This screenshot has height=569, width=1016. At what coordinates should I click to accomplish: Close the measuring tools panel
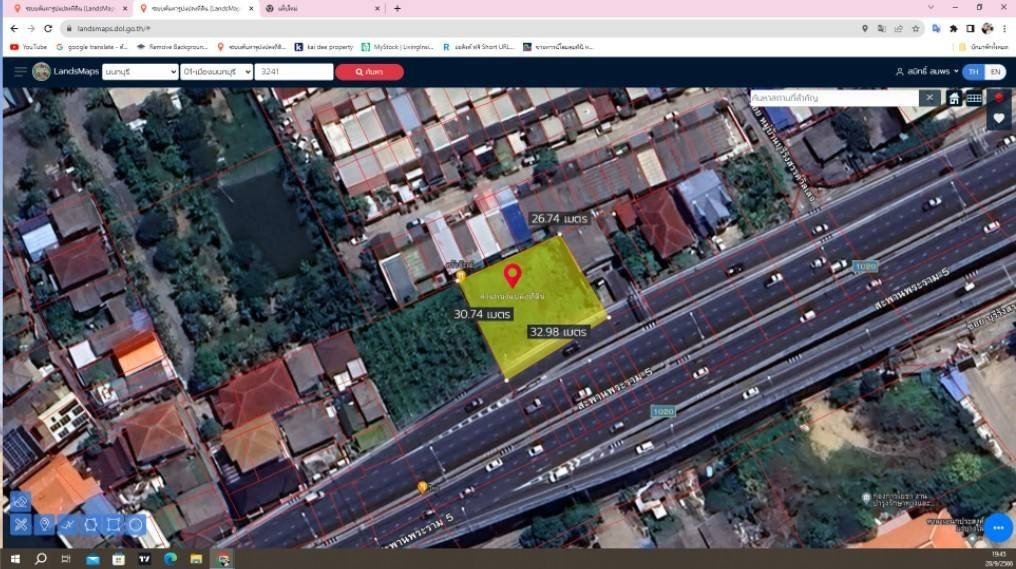coord(21,524)
